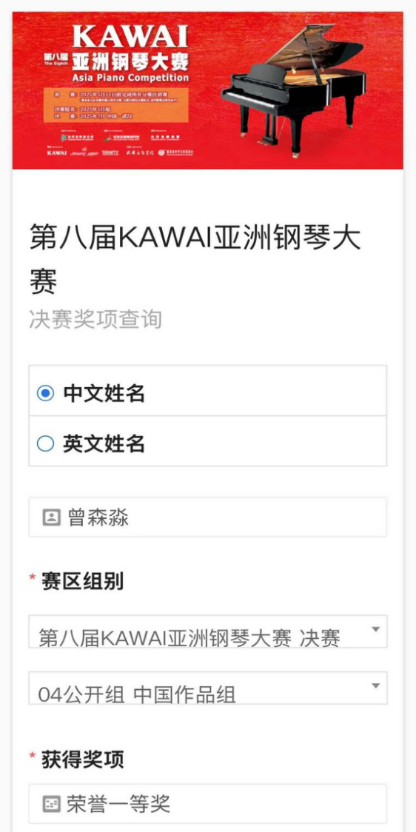Click the 决赛奖项查询 subtitle text
This screenshot has height=832, width=416.
pyautogui.click(x=96, y=320)
